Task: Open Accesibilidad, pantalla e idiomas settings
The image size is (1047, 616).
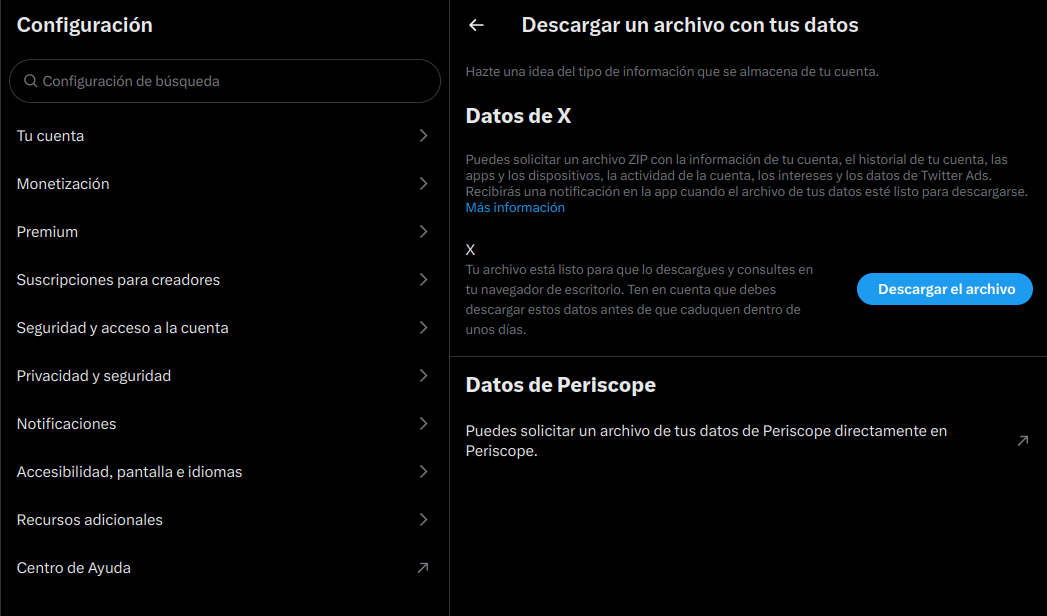Action: 130,472
